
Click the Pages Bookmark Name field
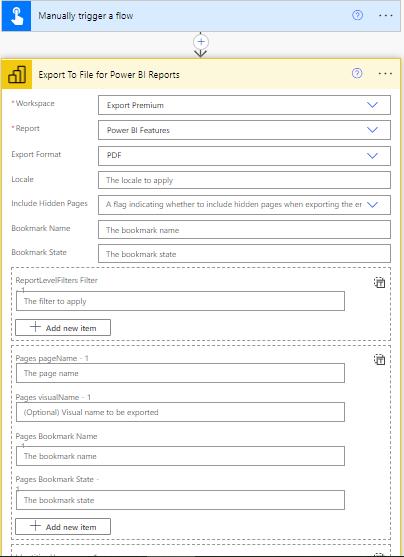[180, 456]
